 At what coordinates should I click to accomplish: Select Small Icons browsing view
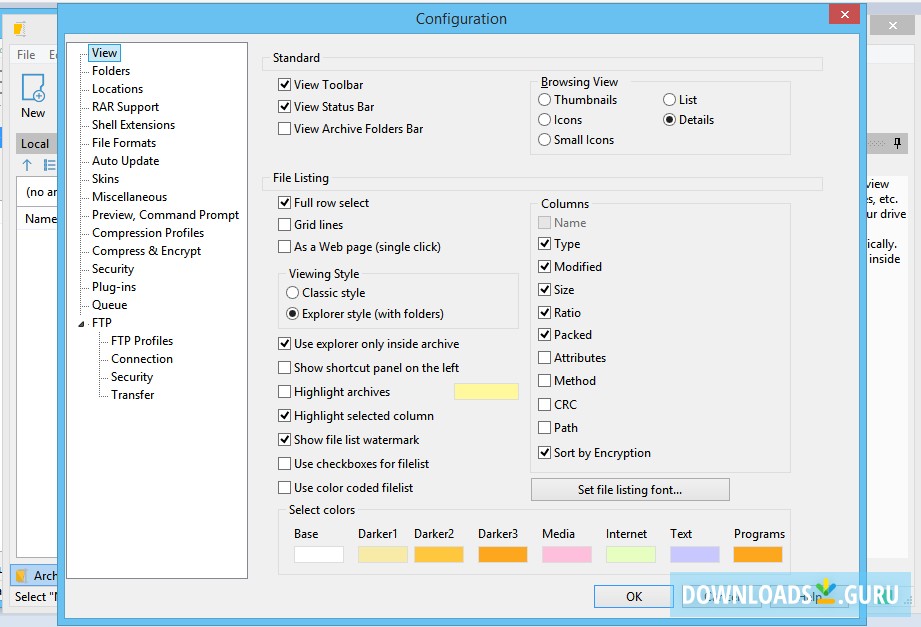coord(544,140)
